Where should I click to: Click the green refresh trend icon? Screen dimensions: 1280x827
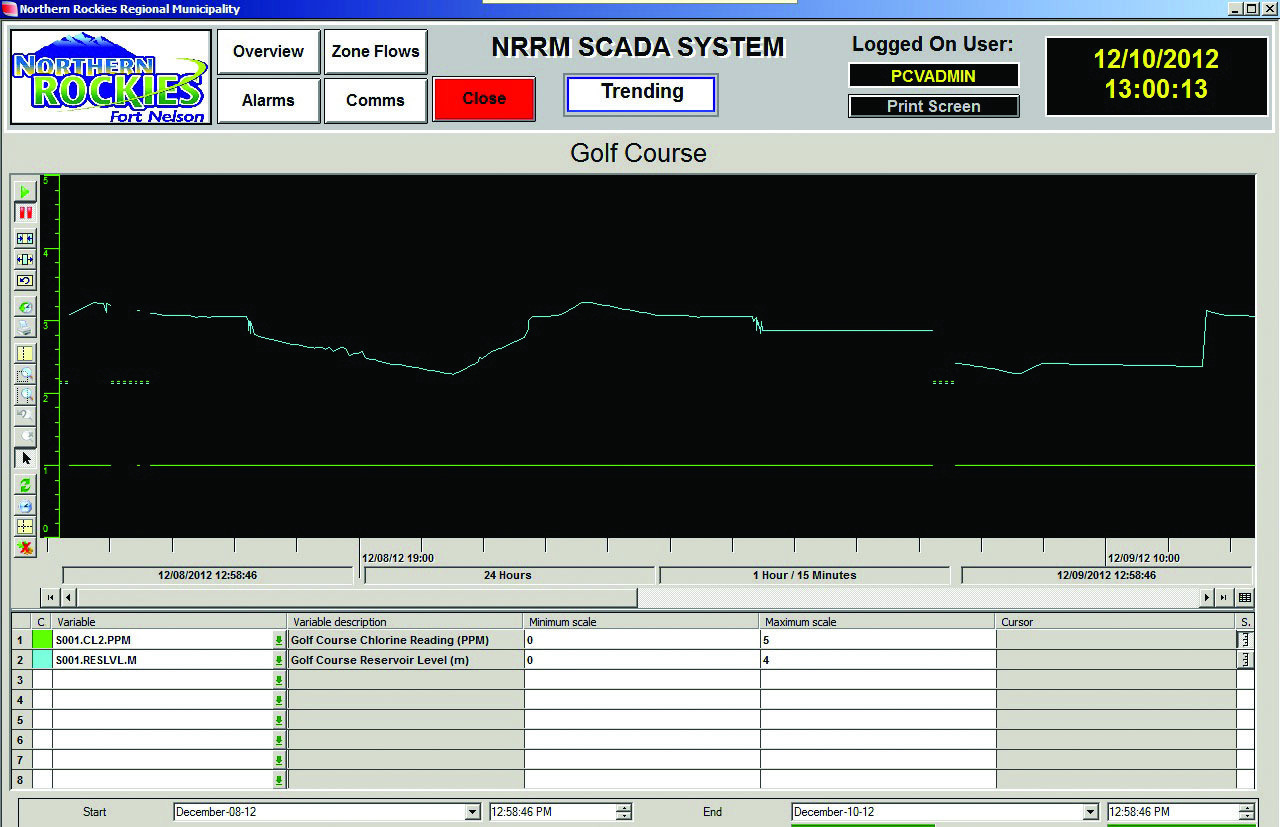point(25,484)
